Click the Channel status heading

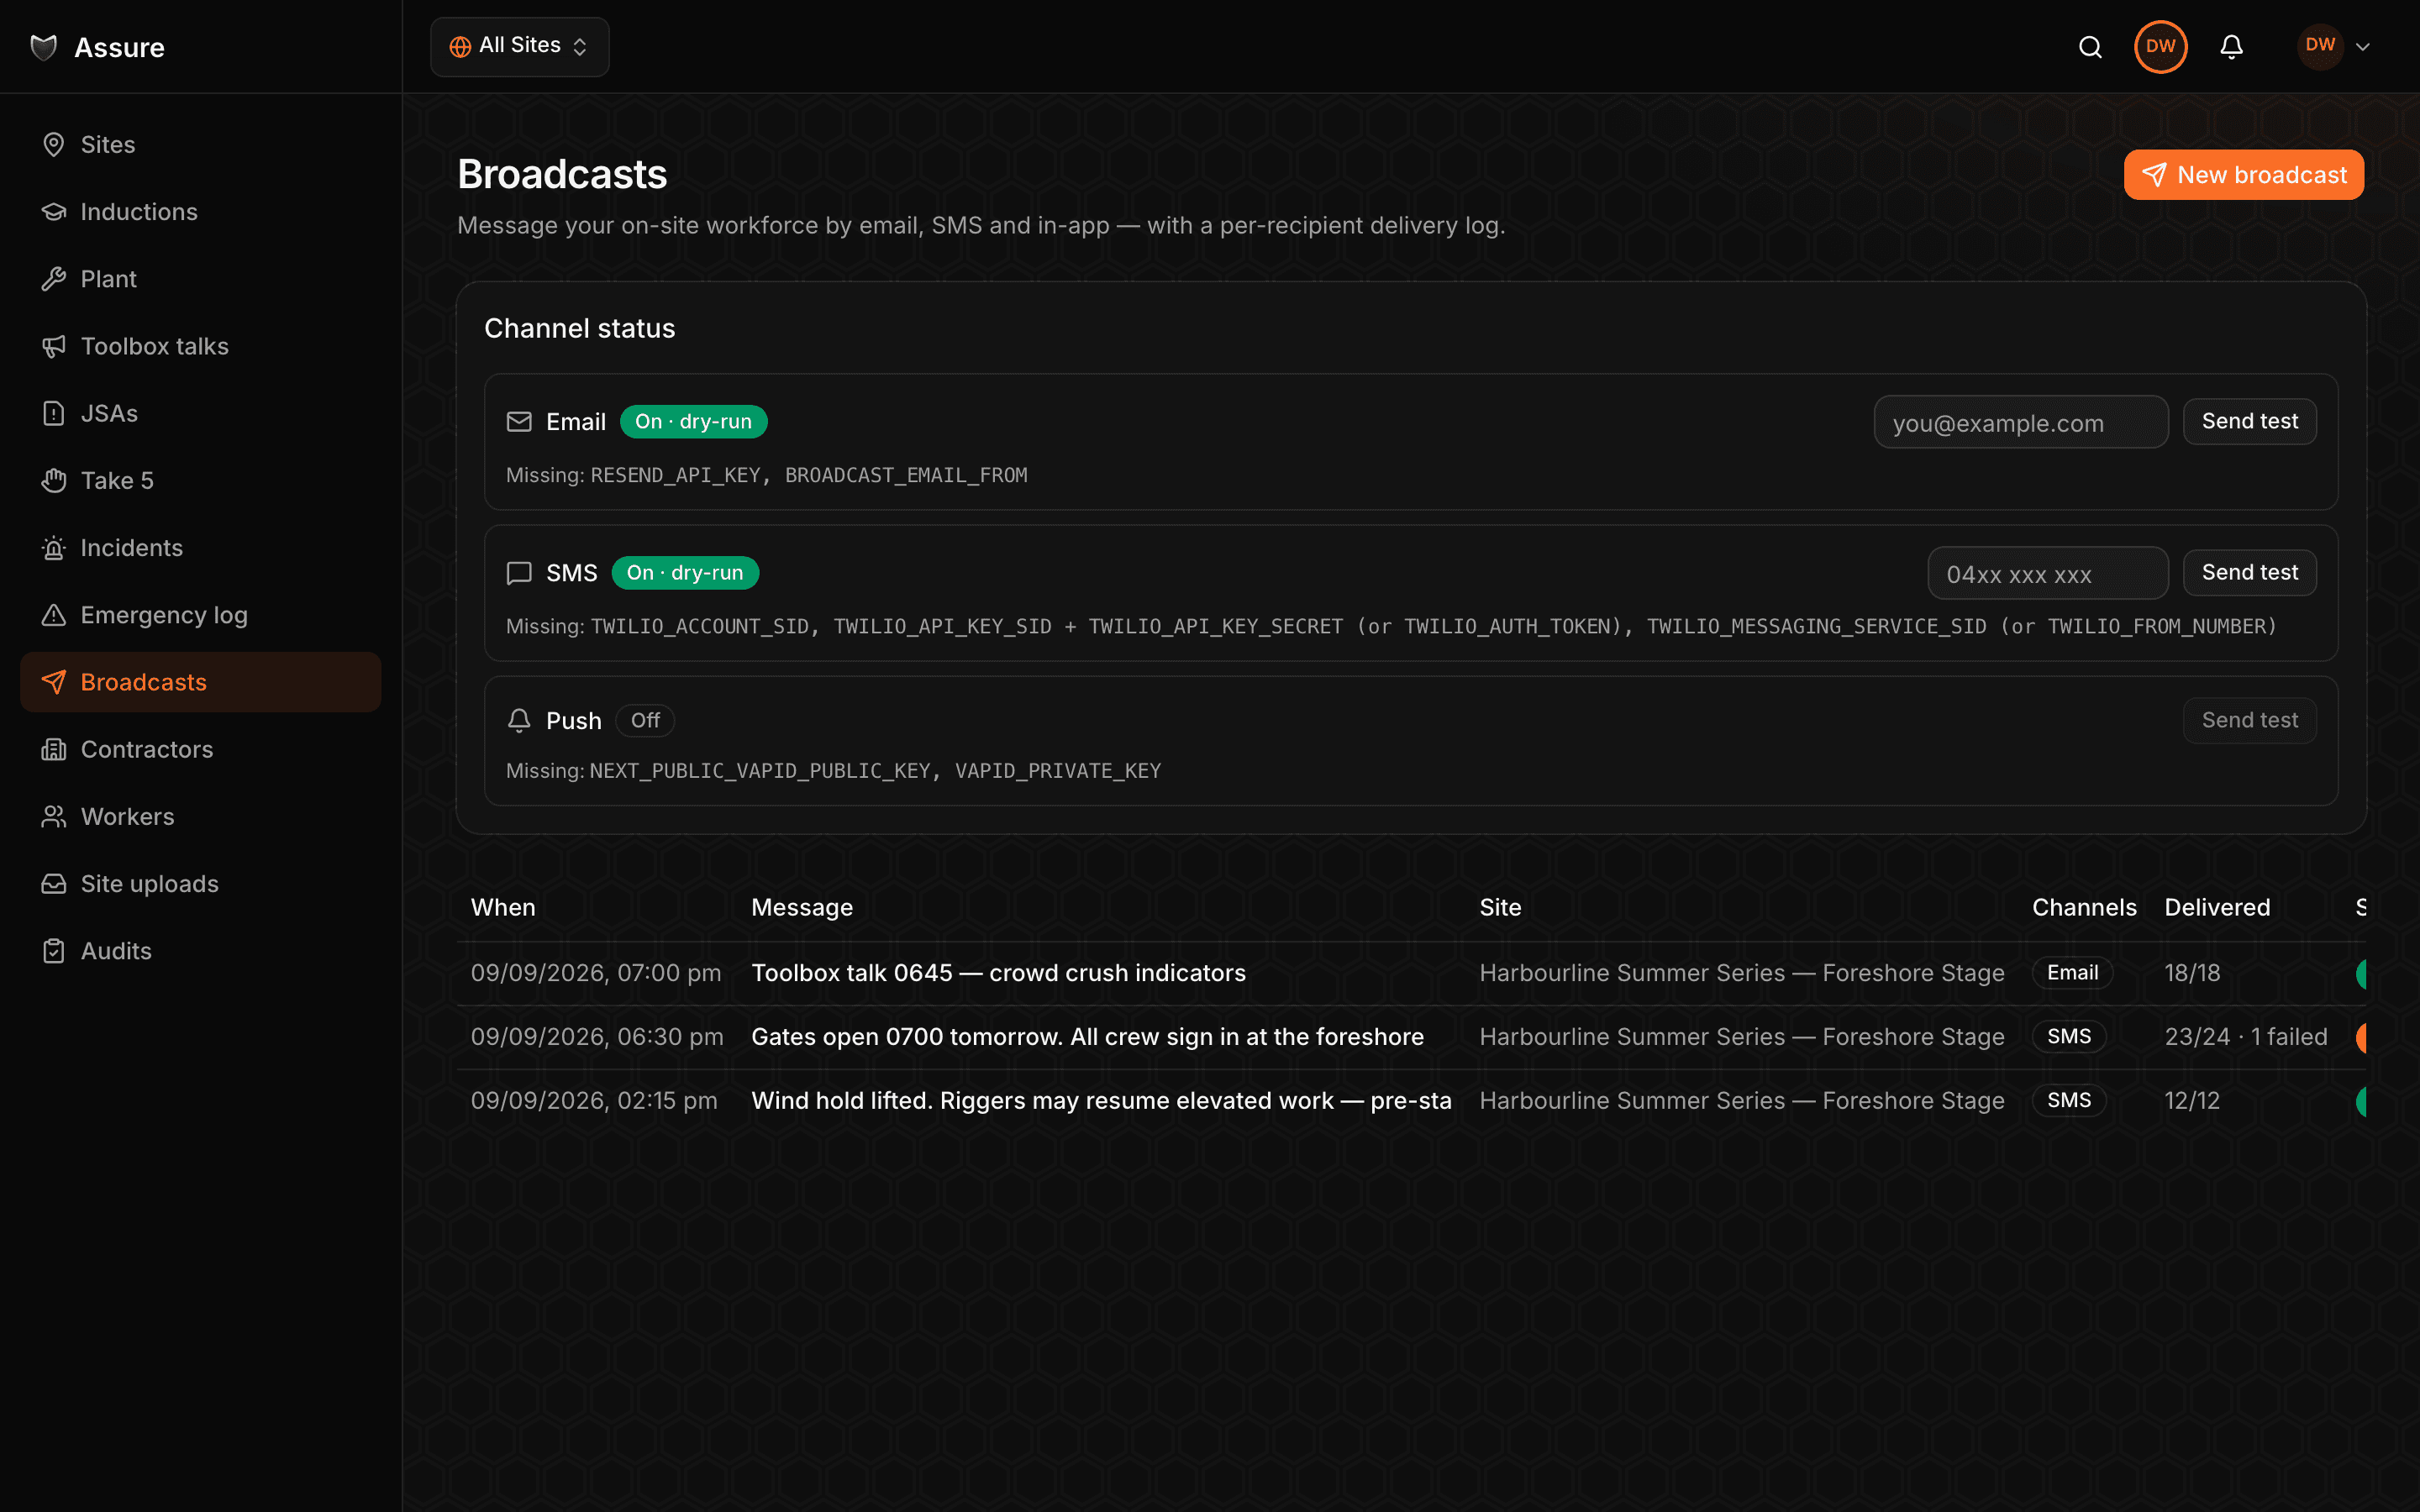click(579, 329)
